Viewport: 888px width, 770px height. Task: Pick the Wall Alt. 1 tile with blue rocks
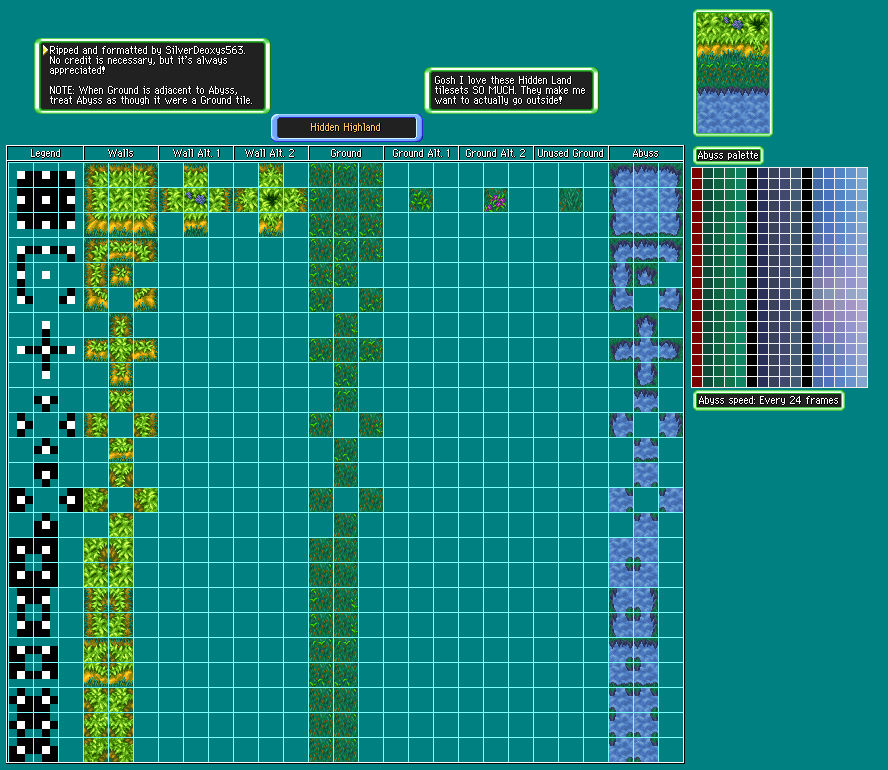point(196,200)
